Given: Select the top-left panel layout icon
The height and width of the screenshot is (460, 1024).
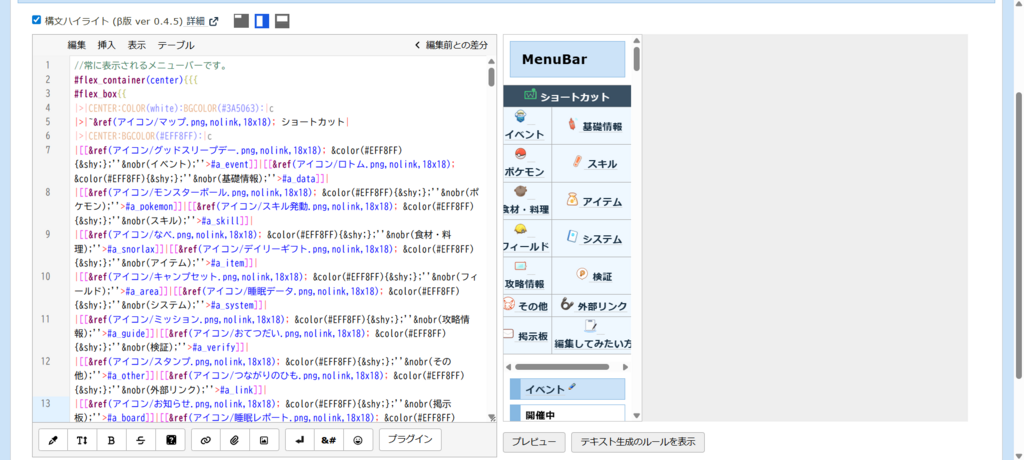Looking at the screenshot, I should coord(241,20).
